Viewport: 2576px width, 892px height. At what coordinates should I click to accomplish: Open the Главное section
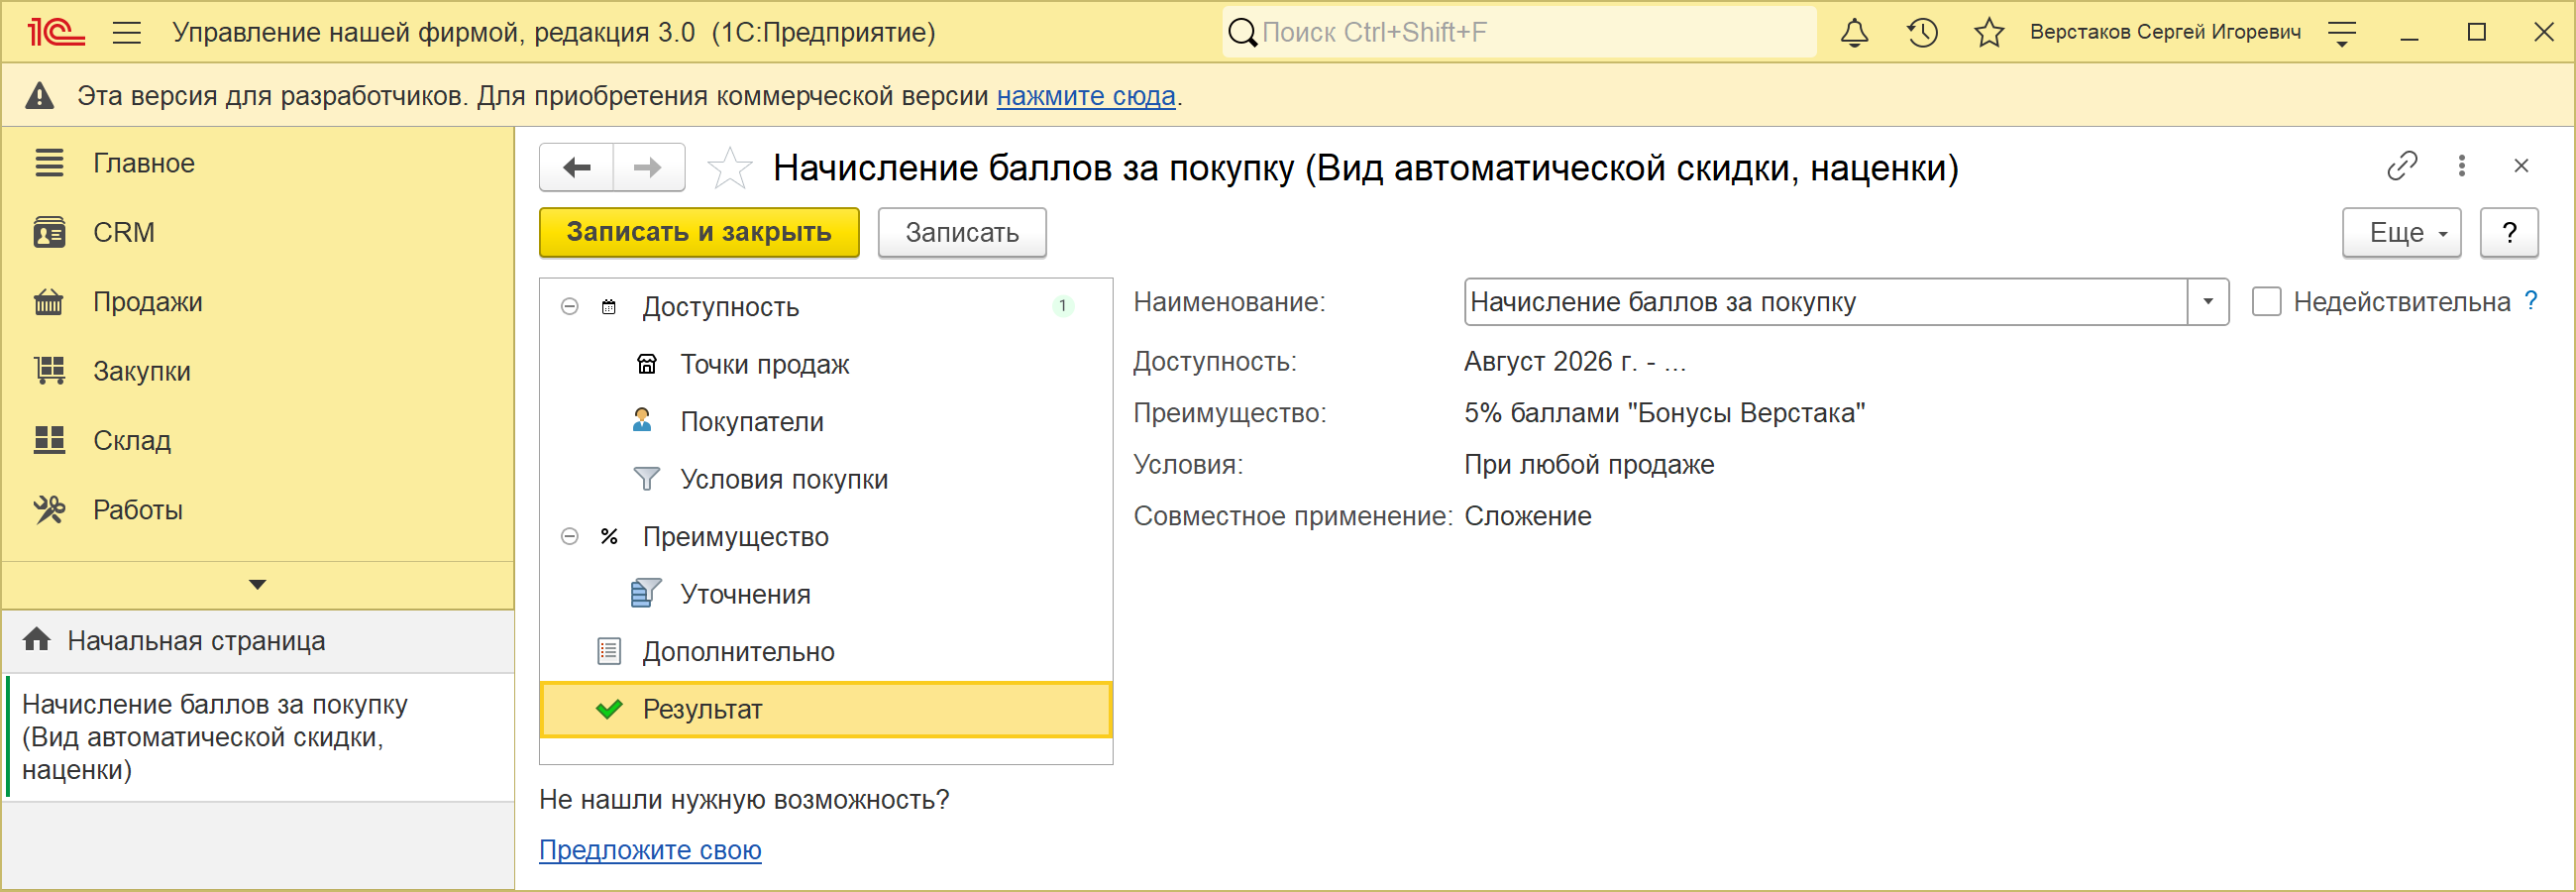(258, 163)
